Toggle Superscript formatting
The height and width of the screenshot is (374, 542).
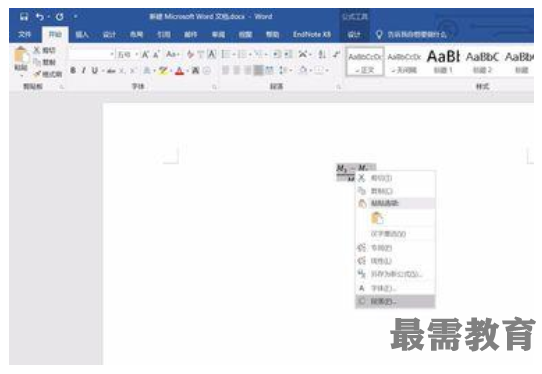[x=132, y=71]
